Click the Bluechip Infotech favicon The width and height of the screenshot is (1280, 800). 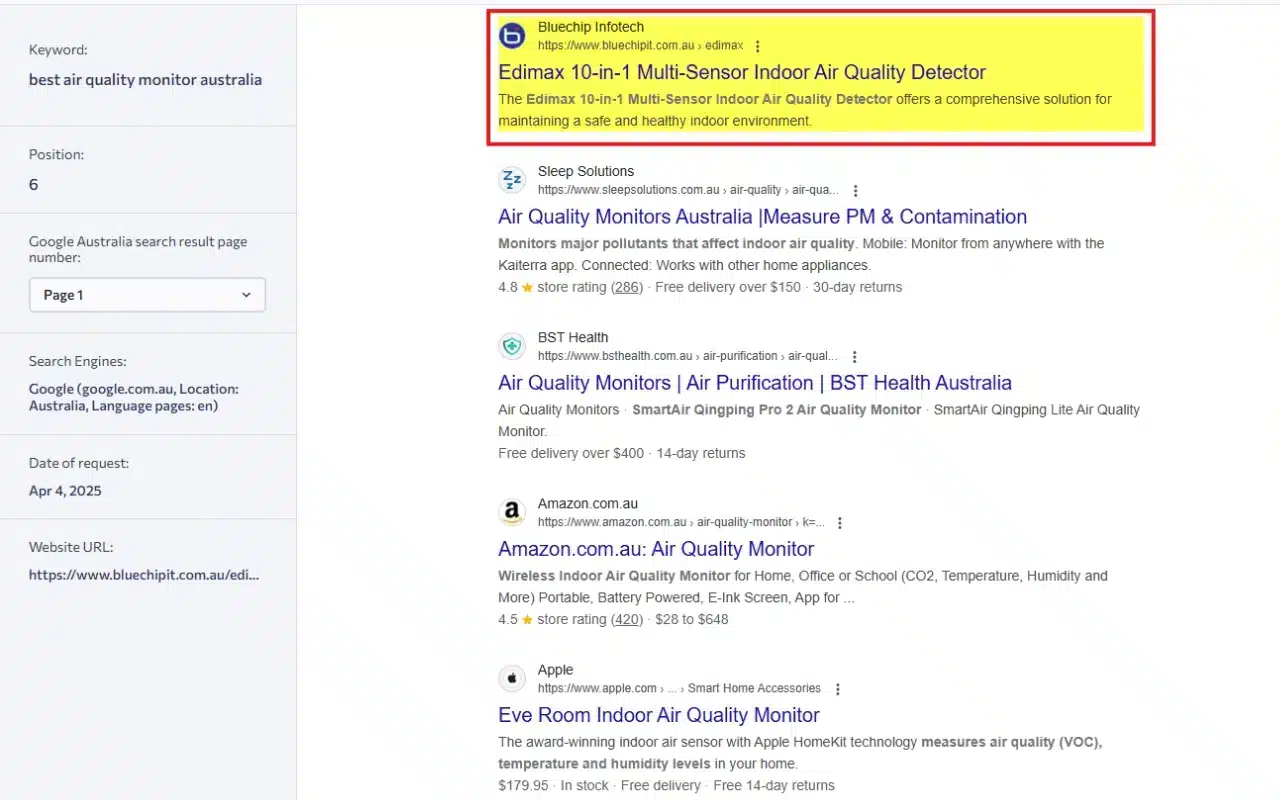tap(512, 36)
